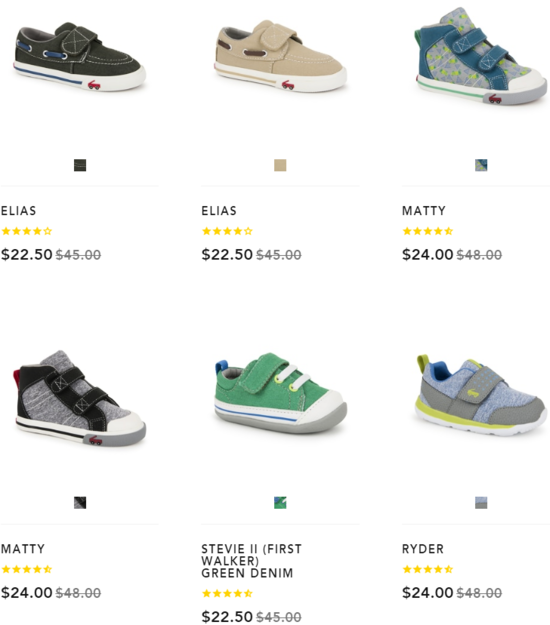This screenshot has height=625, width=550.
Task: Select the blue-gray swatch under Ryder
Action: (x=481, y=503)
